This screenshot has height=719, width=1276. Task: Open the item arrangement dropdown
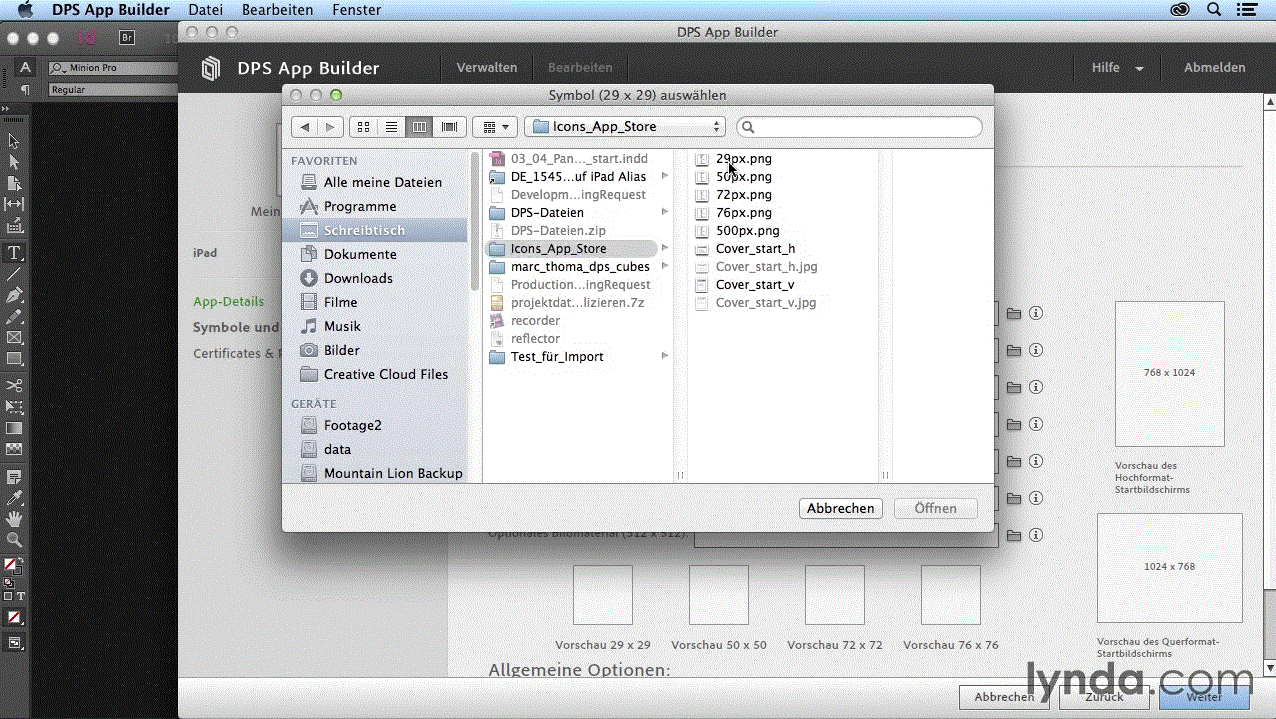click(494, 127)
